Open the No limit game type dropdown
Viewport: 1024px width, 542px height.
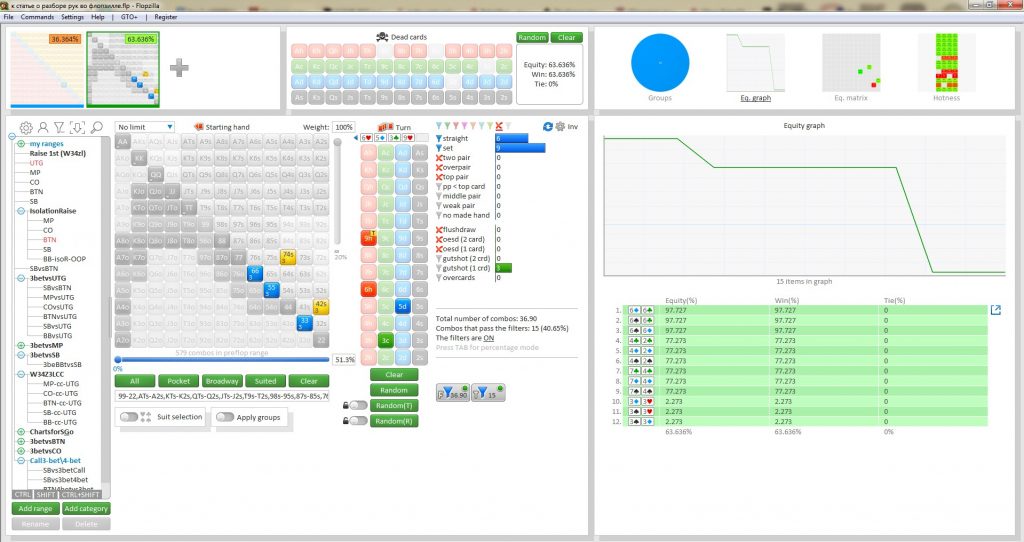145,127
